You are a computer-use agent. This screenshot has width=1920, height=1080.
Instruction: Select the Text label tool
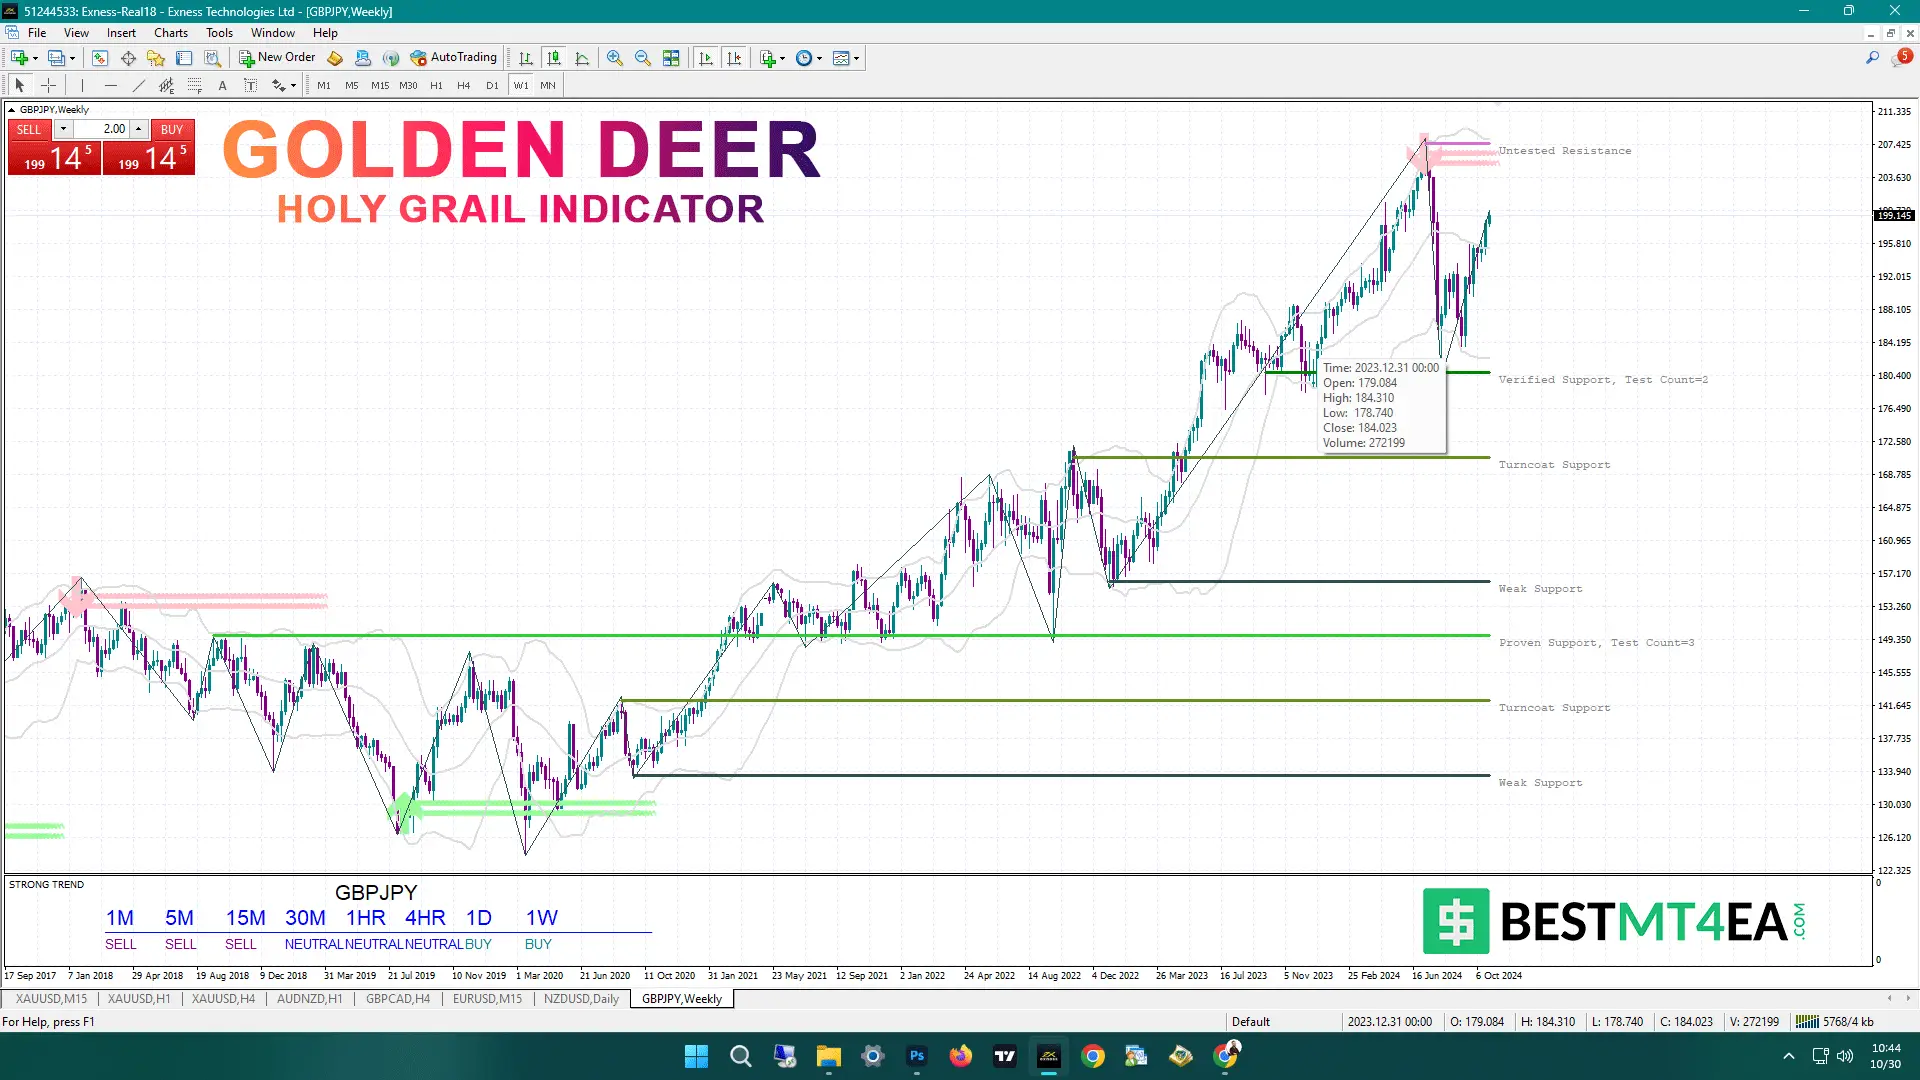click(x=251, y=85)
